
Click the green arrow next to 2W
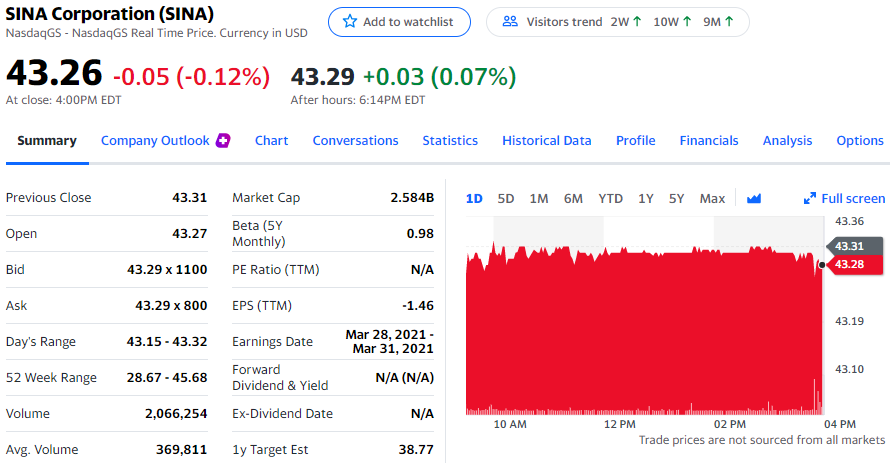pyautogui.click(x=637, y=22)
